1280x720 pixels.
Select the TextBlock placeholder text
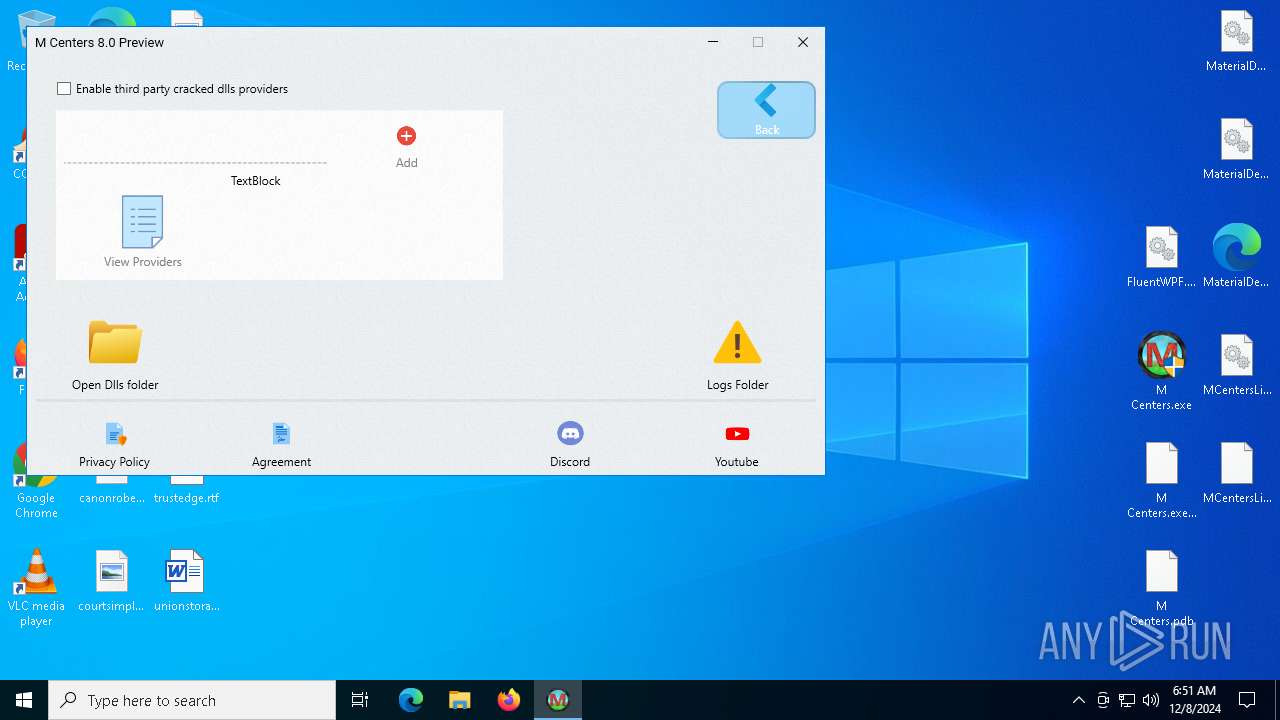(256, 181)
